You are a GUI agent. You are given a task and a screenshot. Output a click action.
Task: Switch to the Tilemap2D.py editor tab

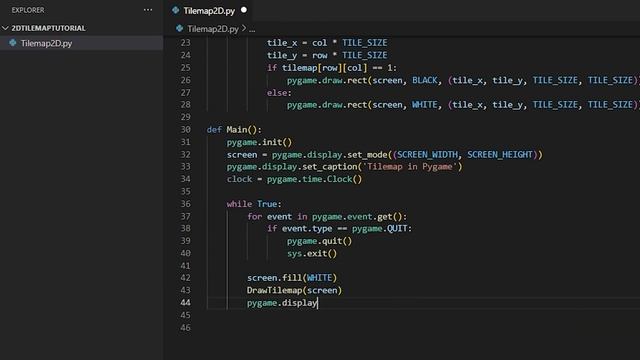click(209, 11)
